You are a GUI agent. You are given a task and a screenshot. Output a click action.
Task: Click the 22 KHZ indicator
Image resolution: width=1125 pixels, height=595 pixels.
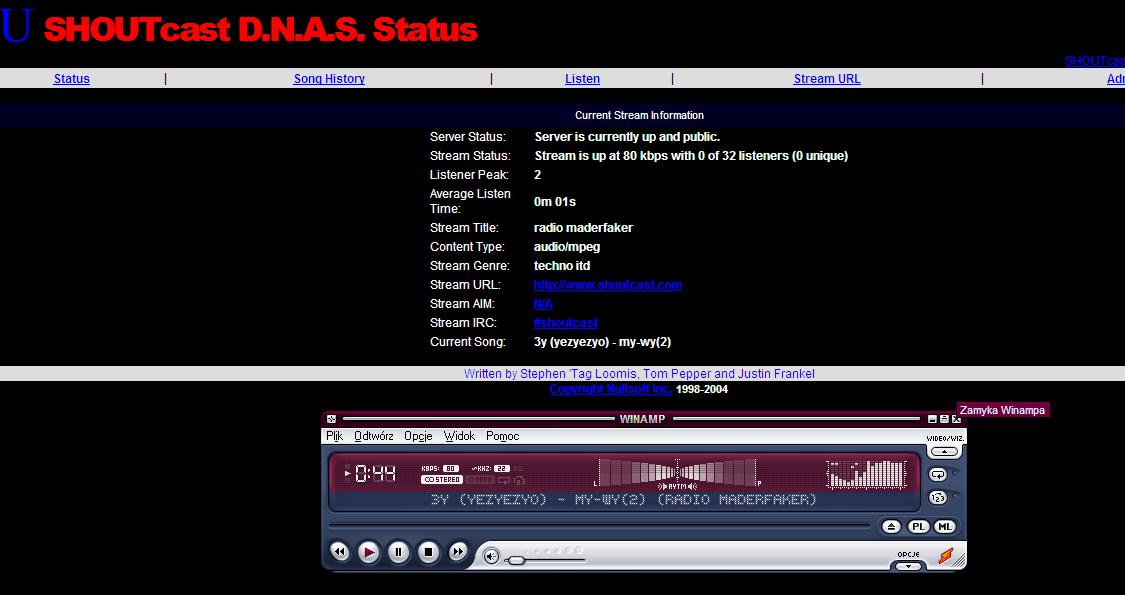(502, 469)
